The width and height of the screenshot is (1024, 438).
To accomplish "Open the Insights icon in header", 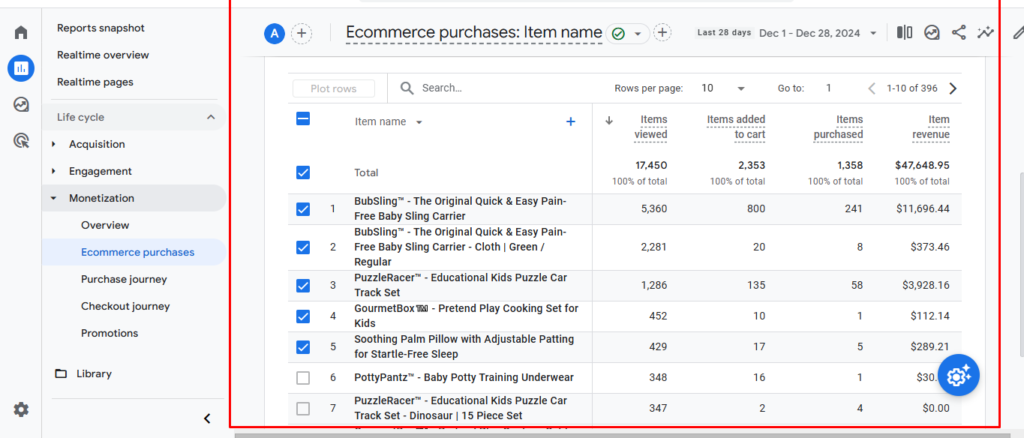I will pos(931,33).
